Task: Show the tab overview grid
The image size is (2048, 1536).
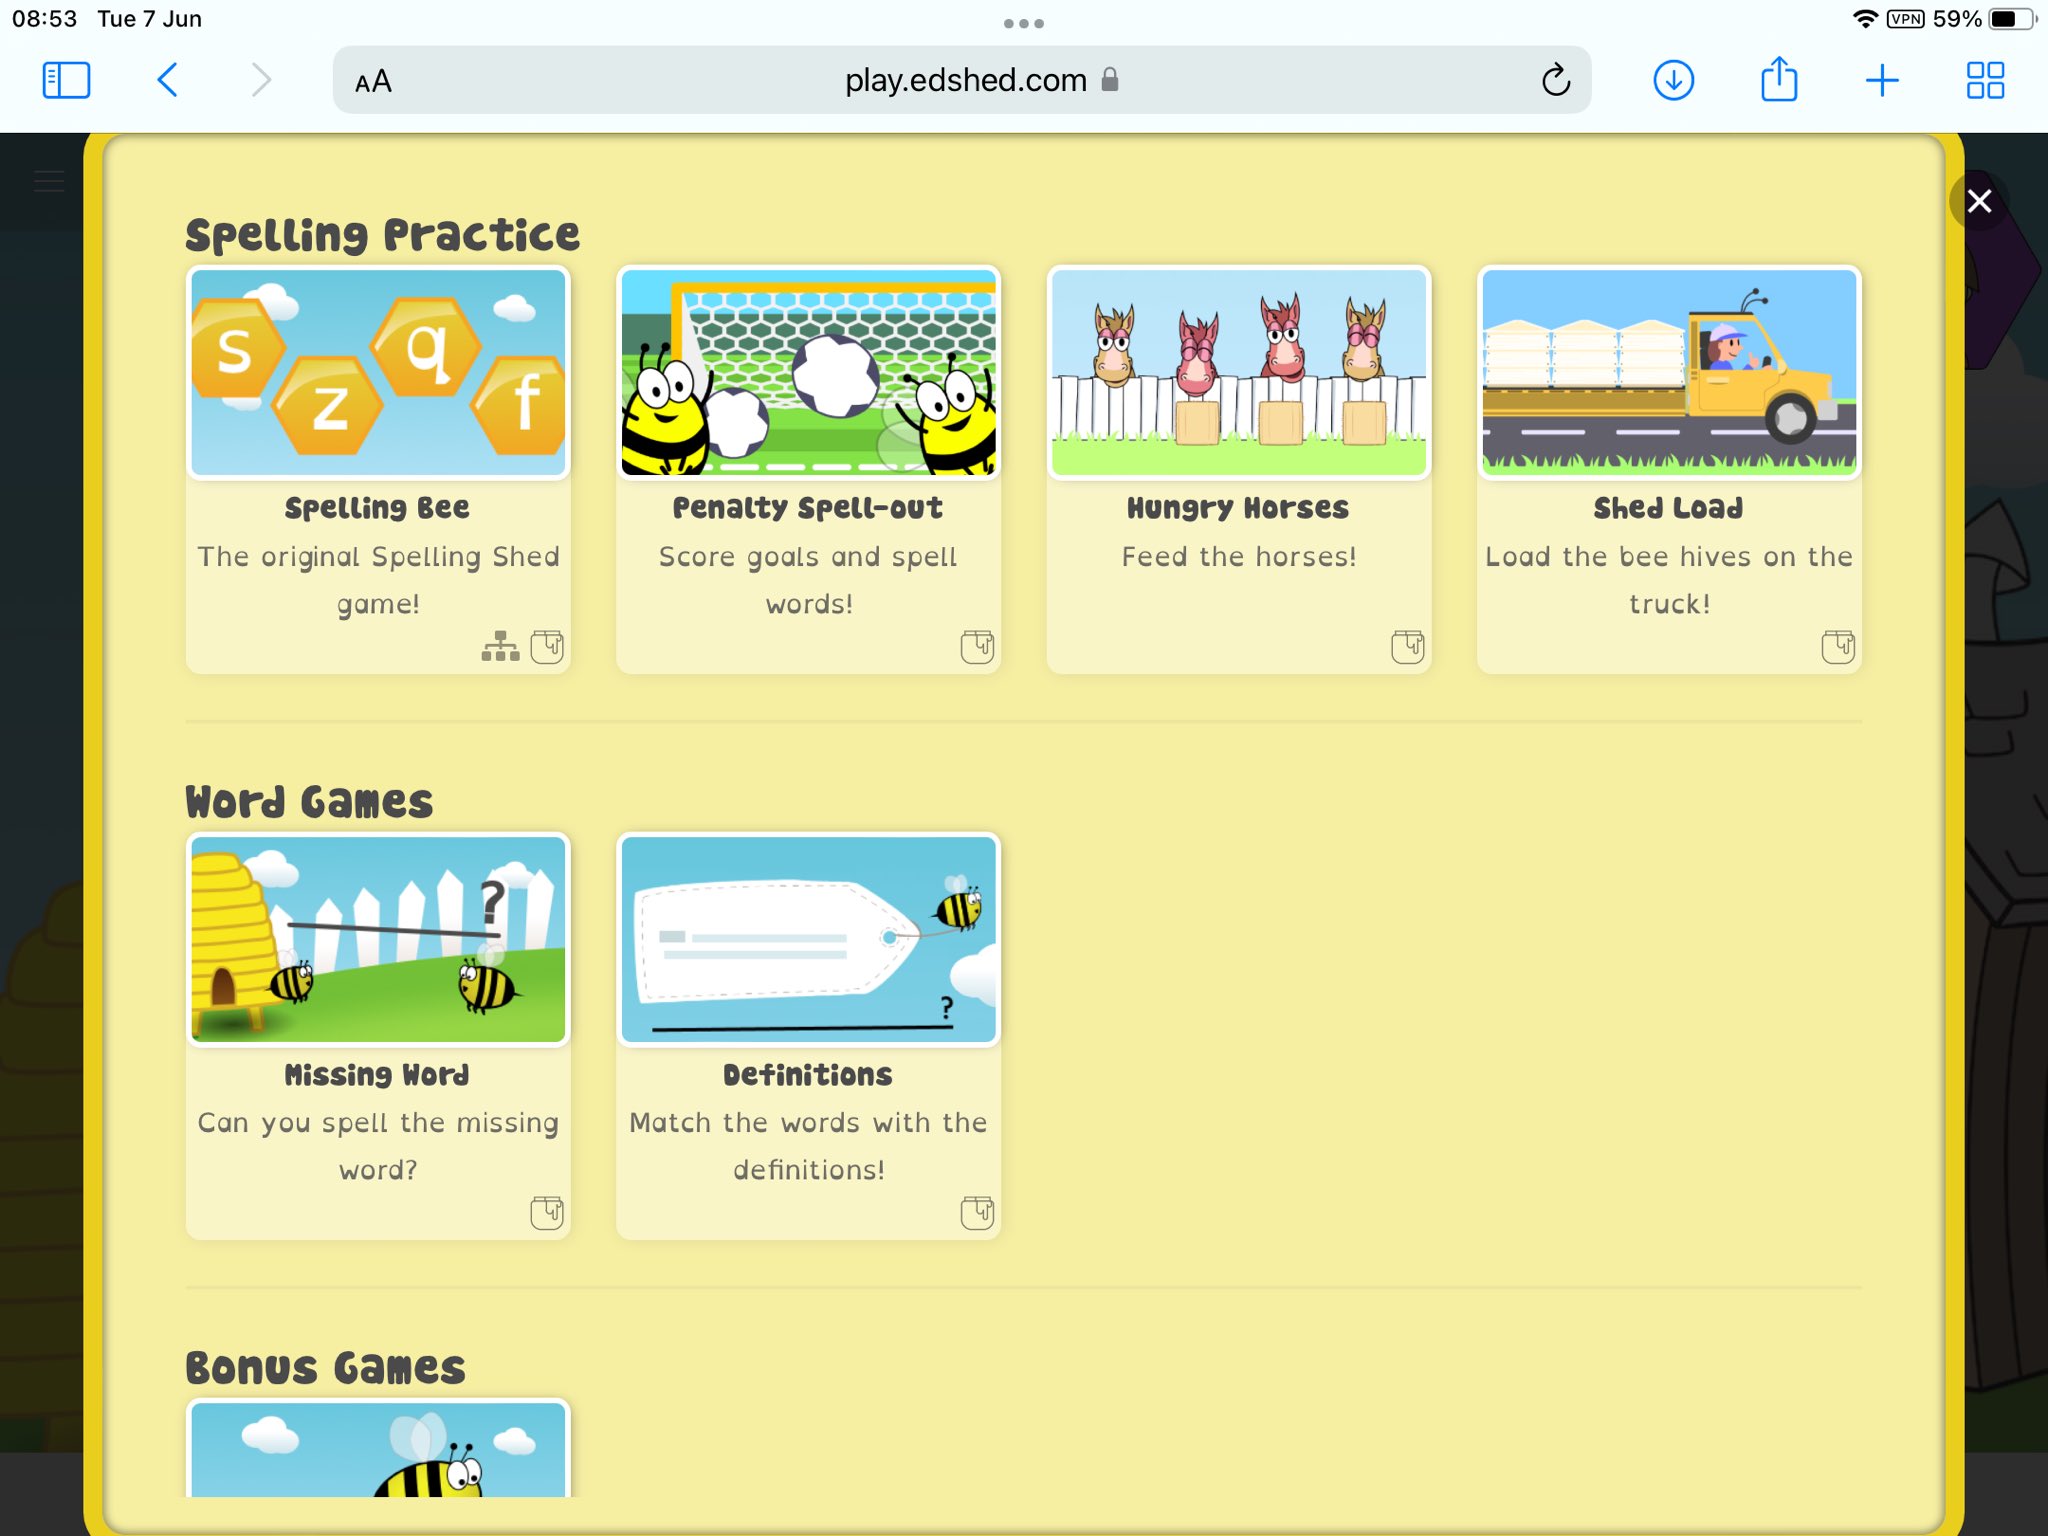Action: coord(1985,80)
